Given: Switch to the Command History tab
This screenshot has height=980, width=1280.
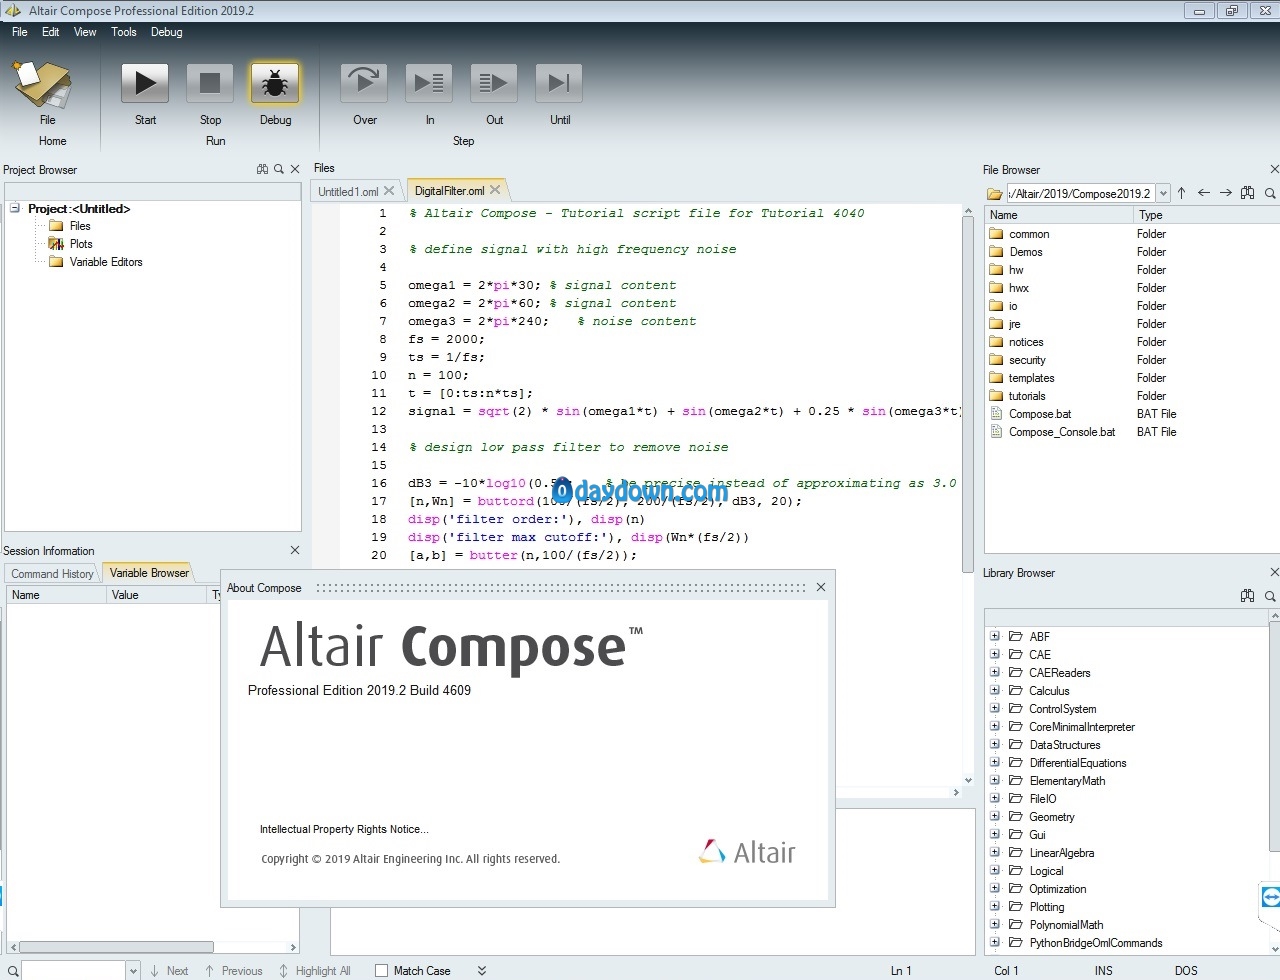Looking at the screenshot, I should coord(52,574).
